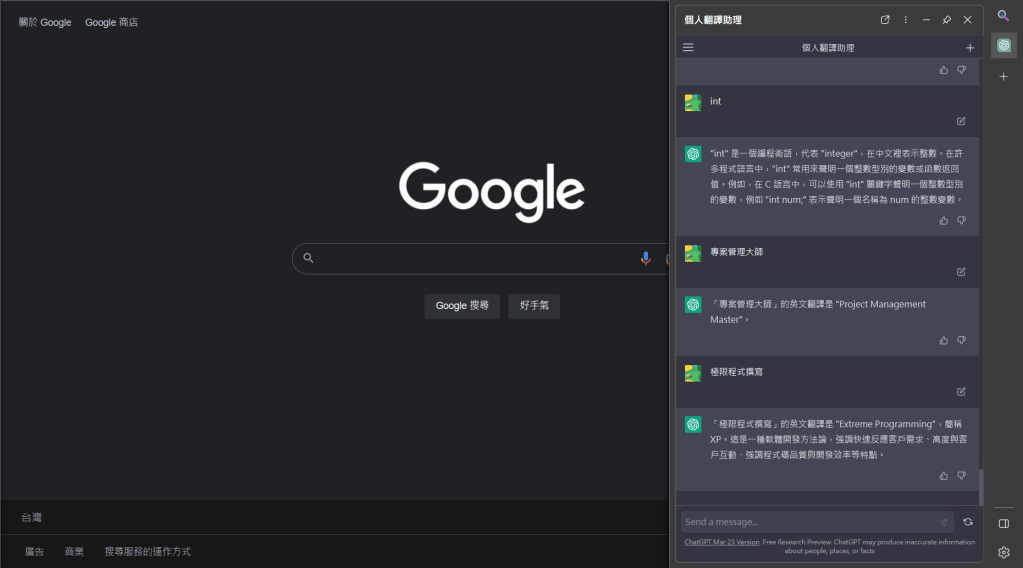Open sidebar search magnifier icon
Image resolution: width=1023 pixels, height=568 pixels.
point(1004,16)
